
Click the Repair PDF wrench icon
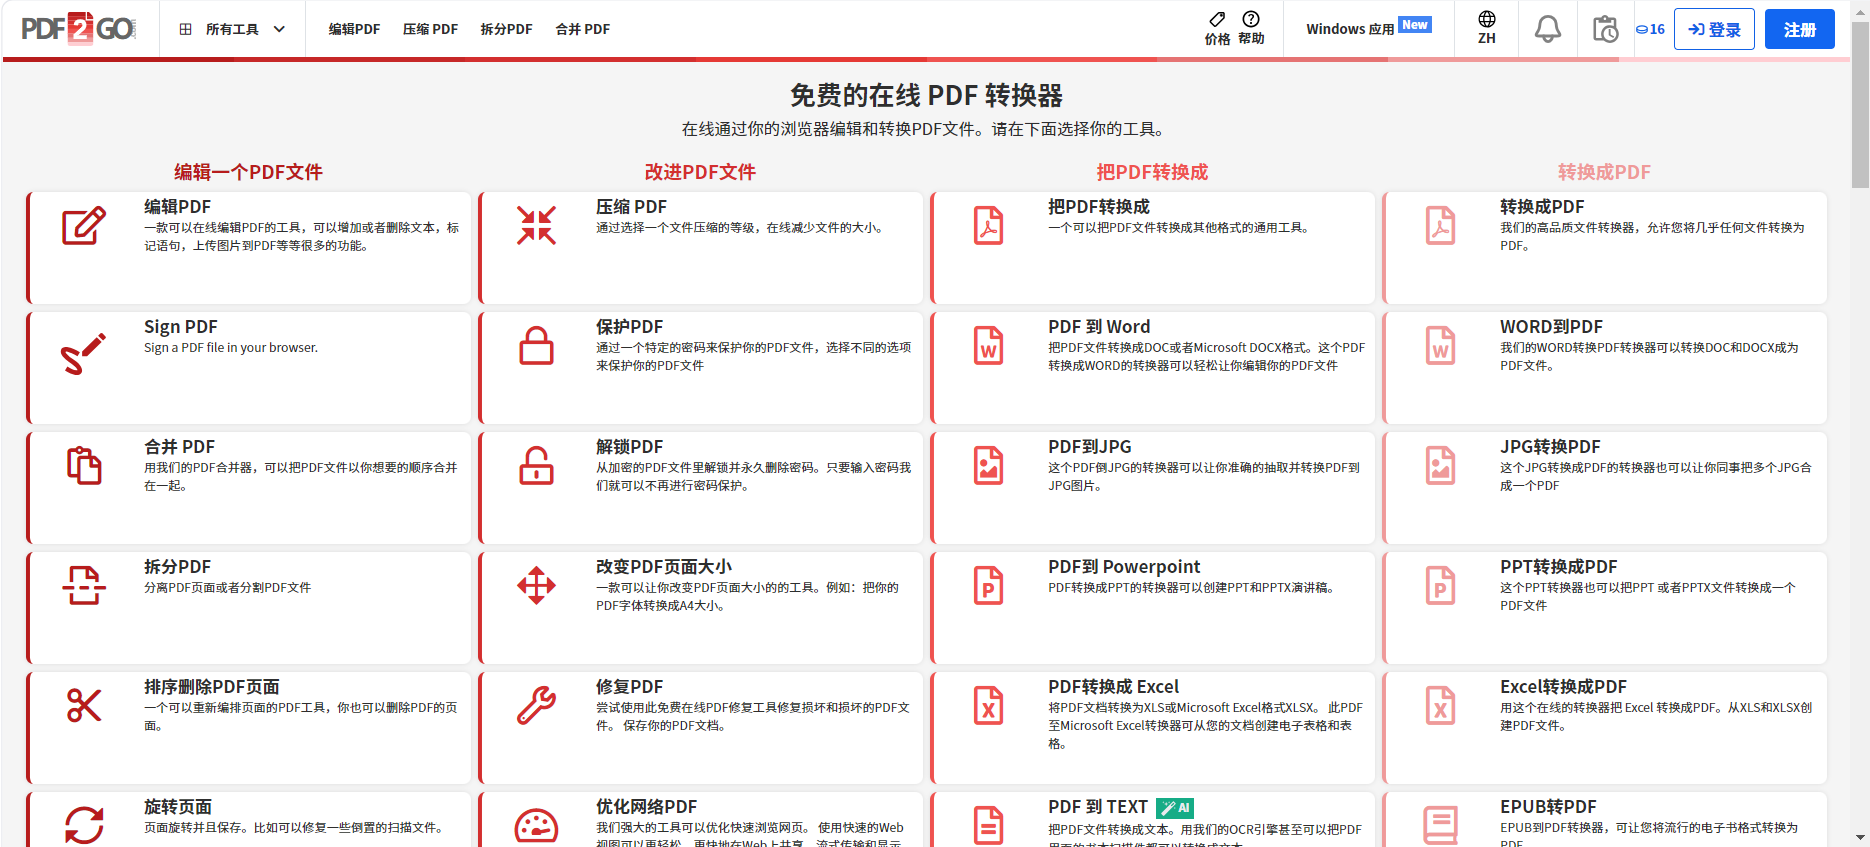pos(536,705)
